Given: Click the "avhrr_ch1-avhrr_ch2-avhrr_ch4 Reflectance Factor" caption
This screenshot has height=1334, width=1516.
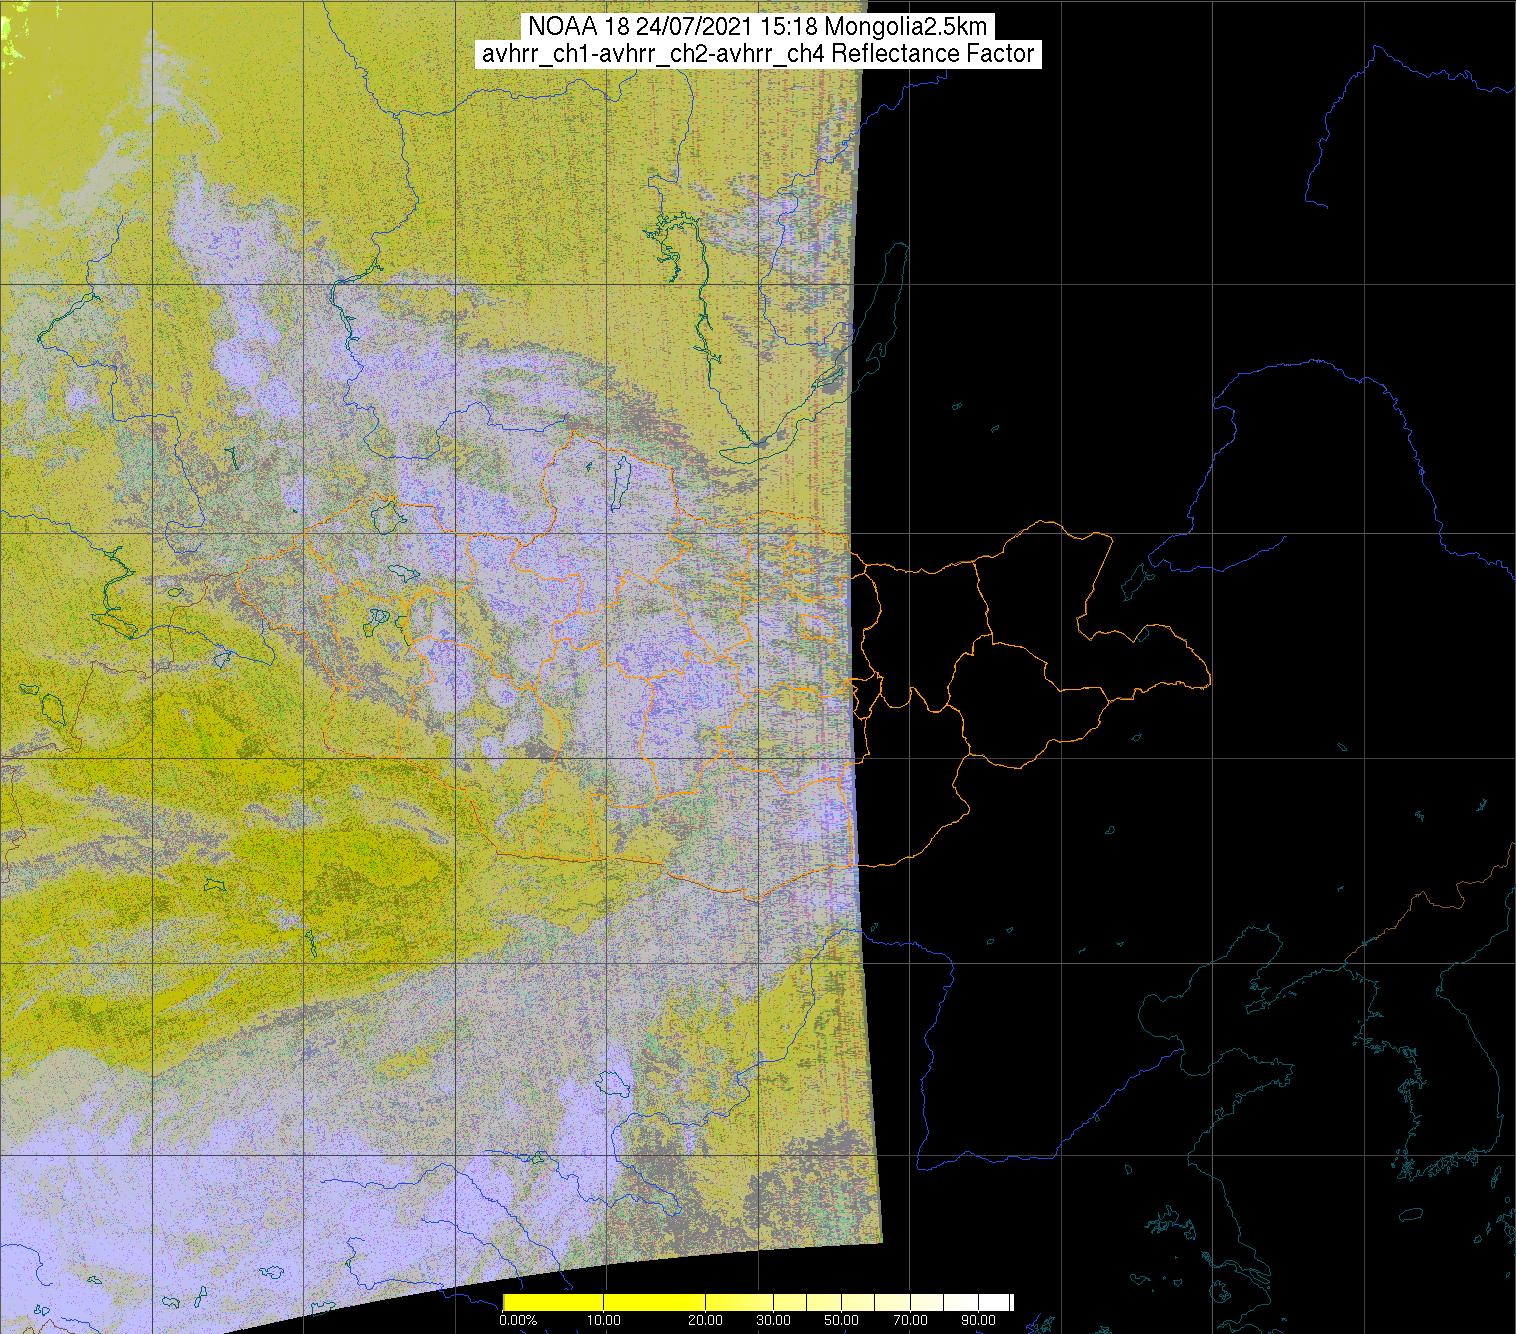Looking at the screenshot, I should click(758, 54).
